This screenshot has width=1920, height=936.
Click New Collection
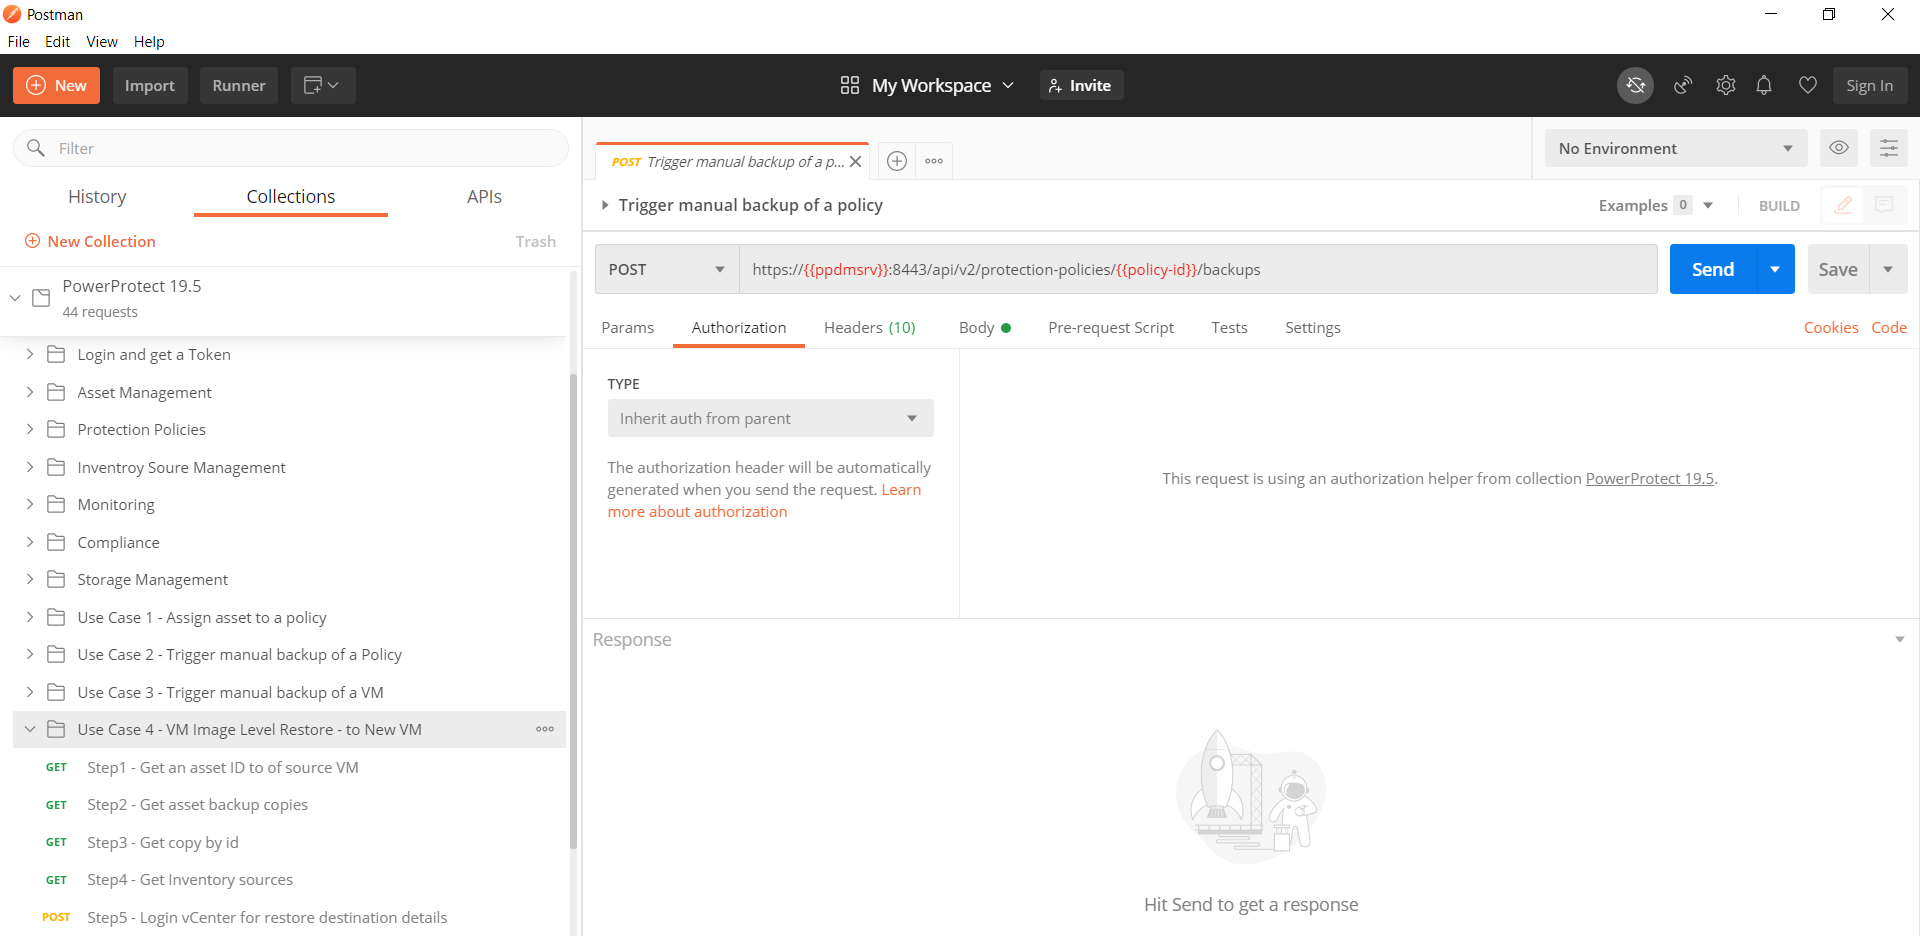90,241
